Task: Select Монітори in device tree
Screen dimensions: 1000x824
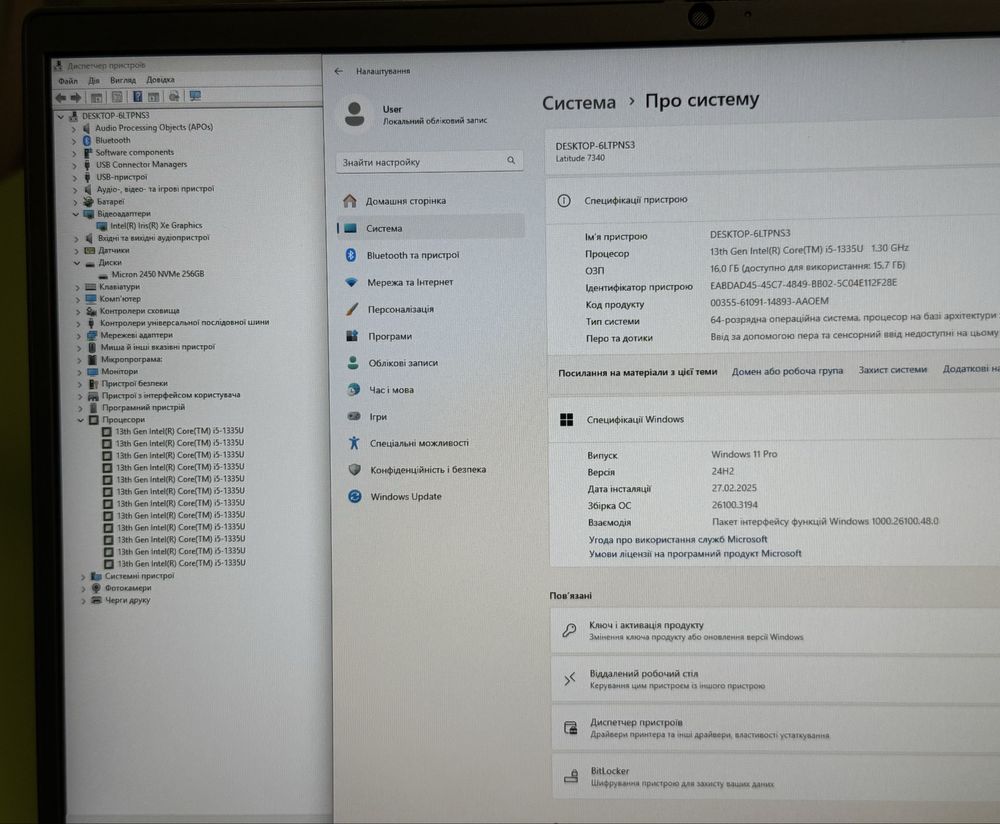Action: 119,372
